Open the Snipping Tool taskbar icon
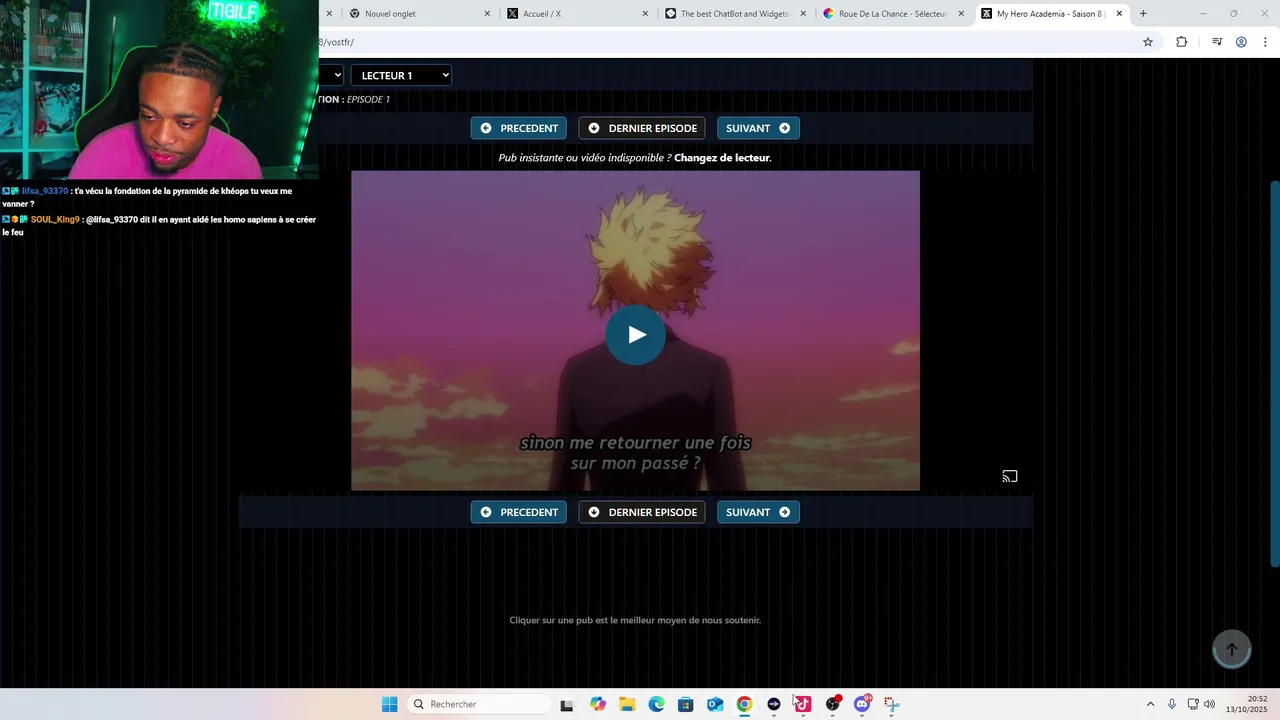This screenshot has height=720, width=1280. click(x=891, y=704)
